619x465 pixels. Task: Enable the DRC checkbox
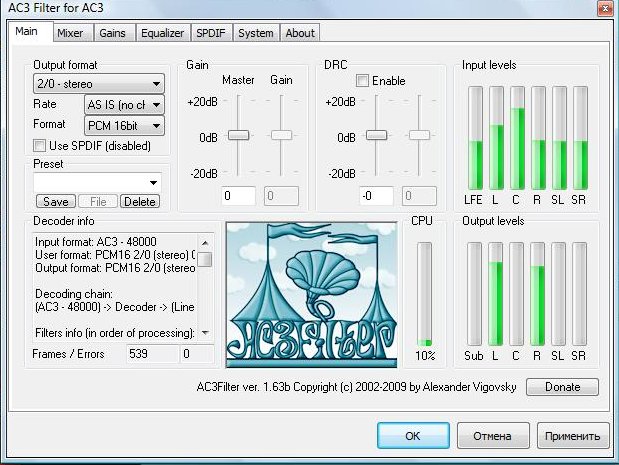pos(362,81)
